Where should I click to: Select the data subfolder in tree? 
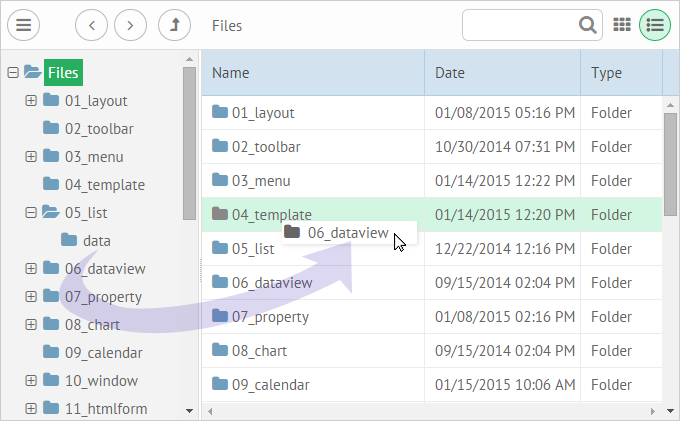[x=97, y=241]
